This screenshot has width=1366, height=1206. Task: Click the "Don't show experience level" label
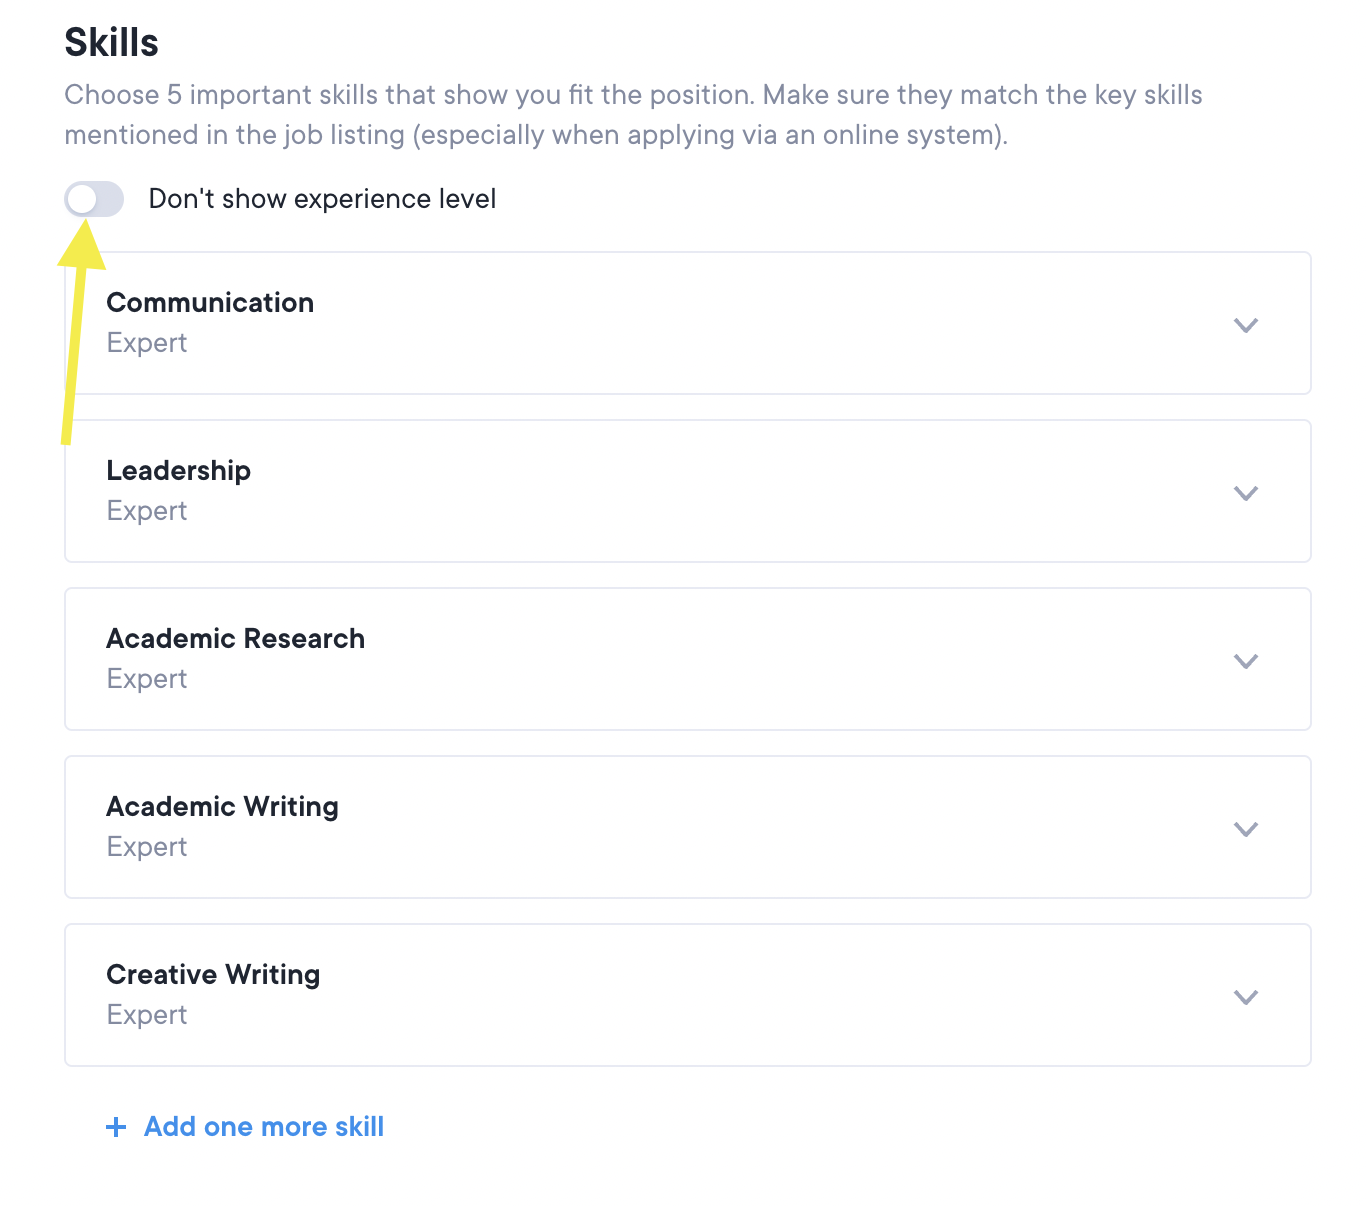322,199
